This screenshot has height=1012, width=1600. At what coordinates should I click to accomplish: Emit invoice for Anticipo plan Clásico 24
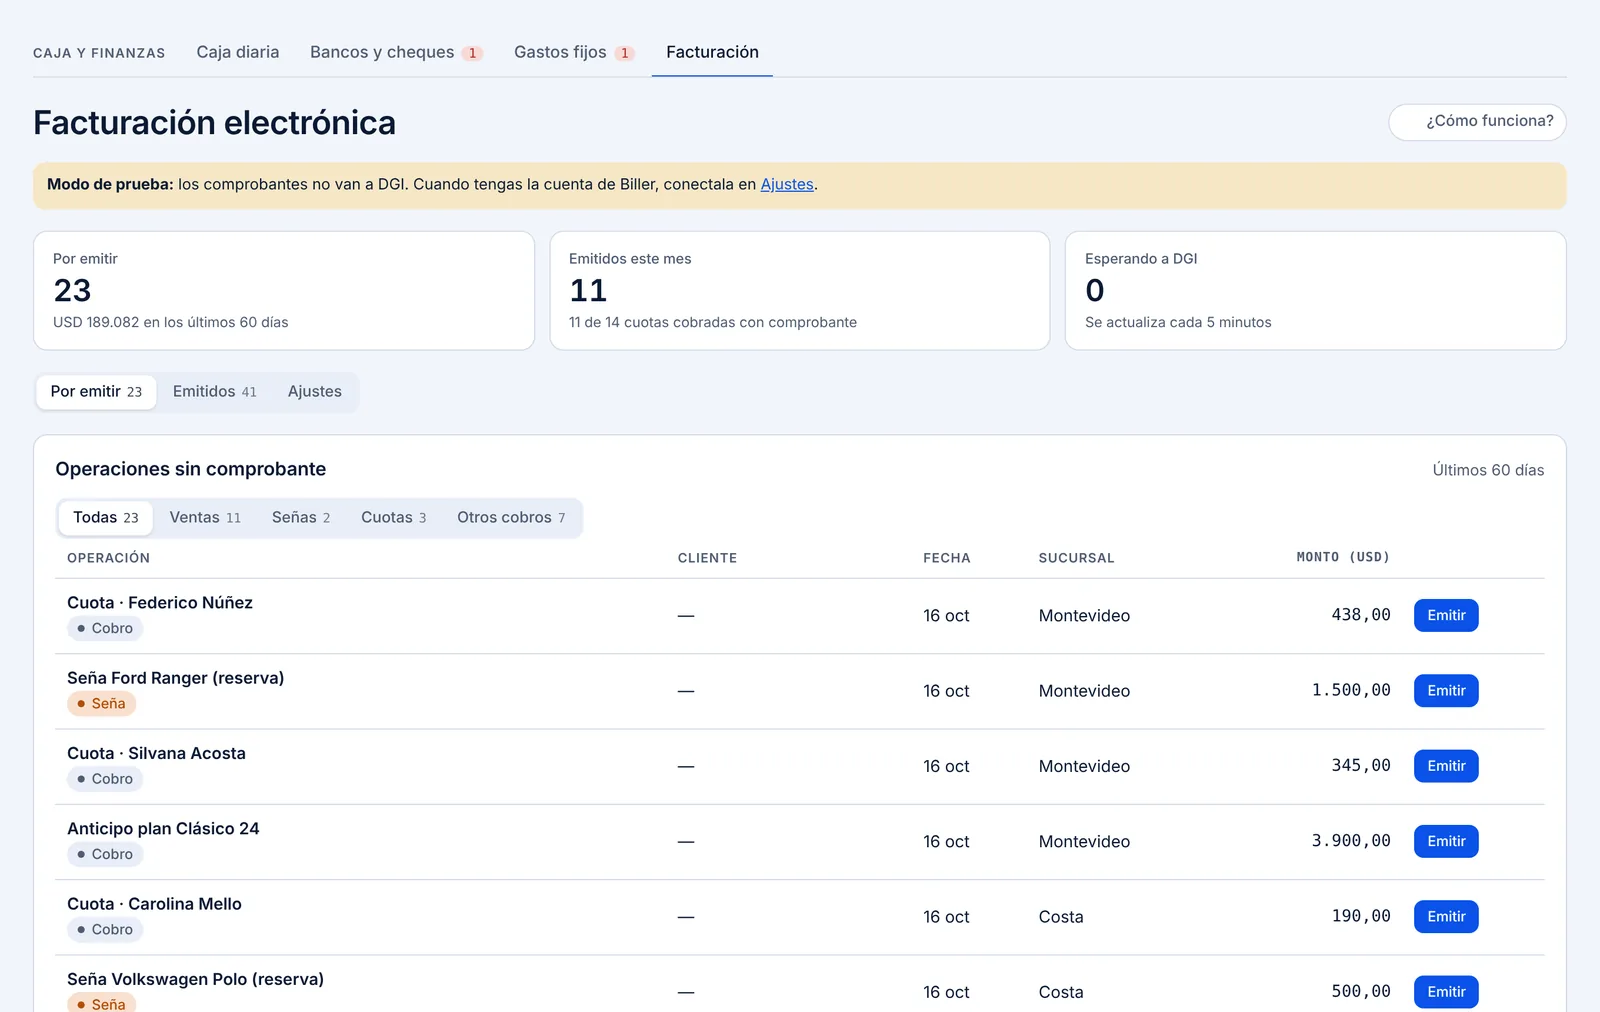click(x=1446, y=841)
